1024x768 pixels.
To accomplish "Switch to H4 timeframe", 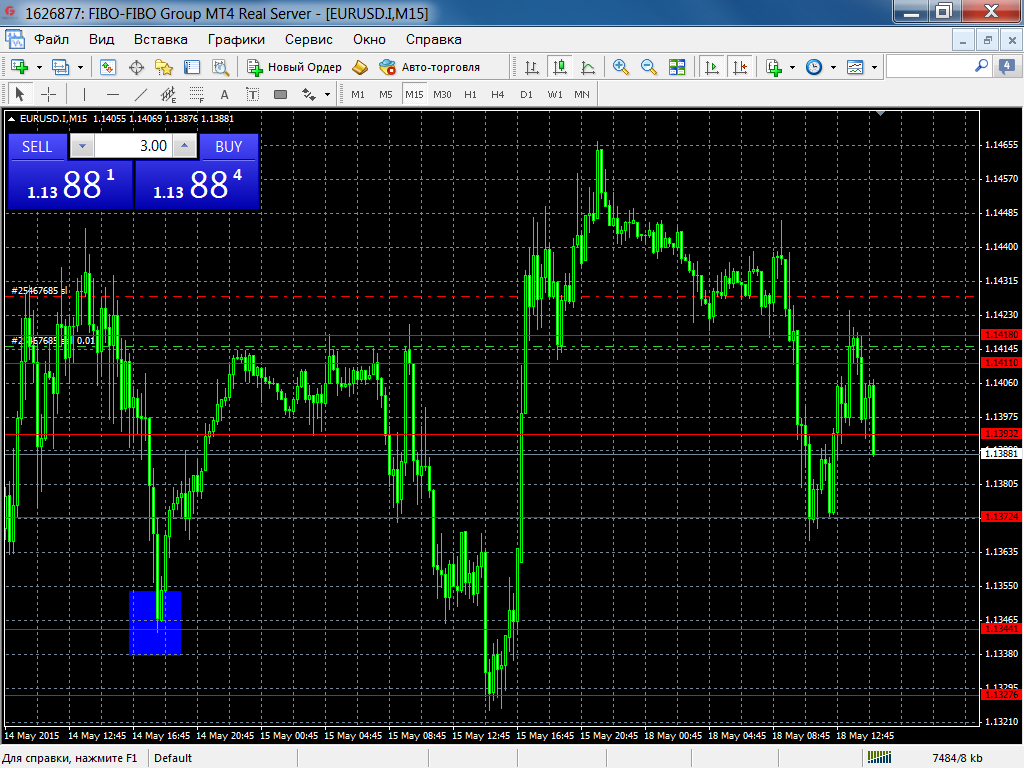I will [498, 95].
